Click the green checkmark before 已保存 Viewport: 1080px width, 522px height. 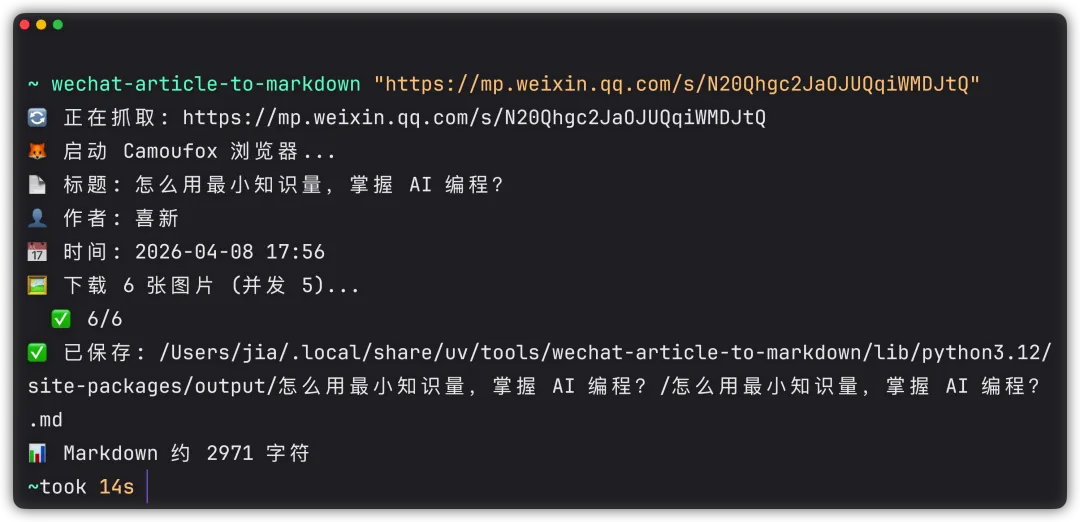tap(37, 353)
